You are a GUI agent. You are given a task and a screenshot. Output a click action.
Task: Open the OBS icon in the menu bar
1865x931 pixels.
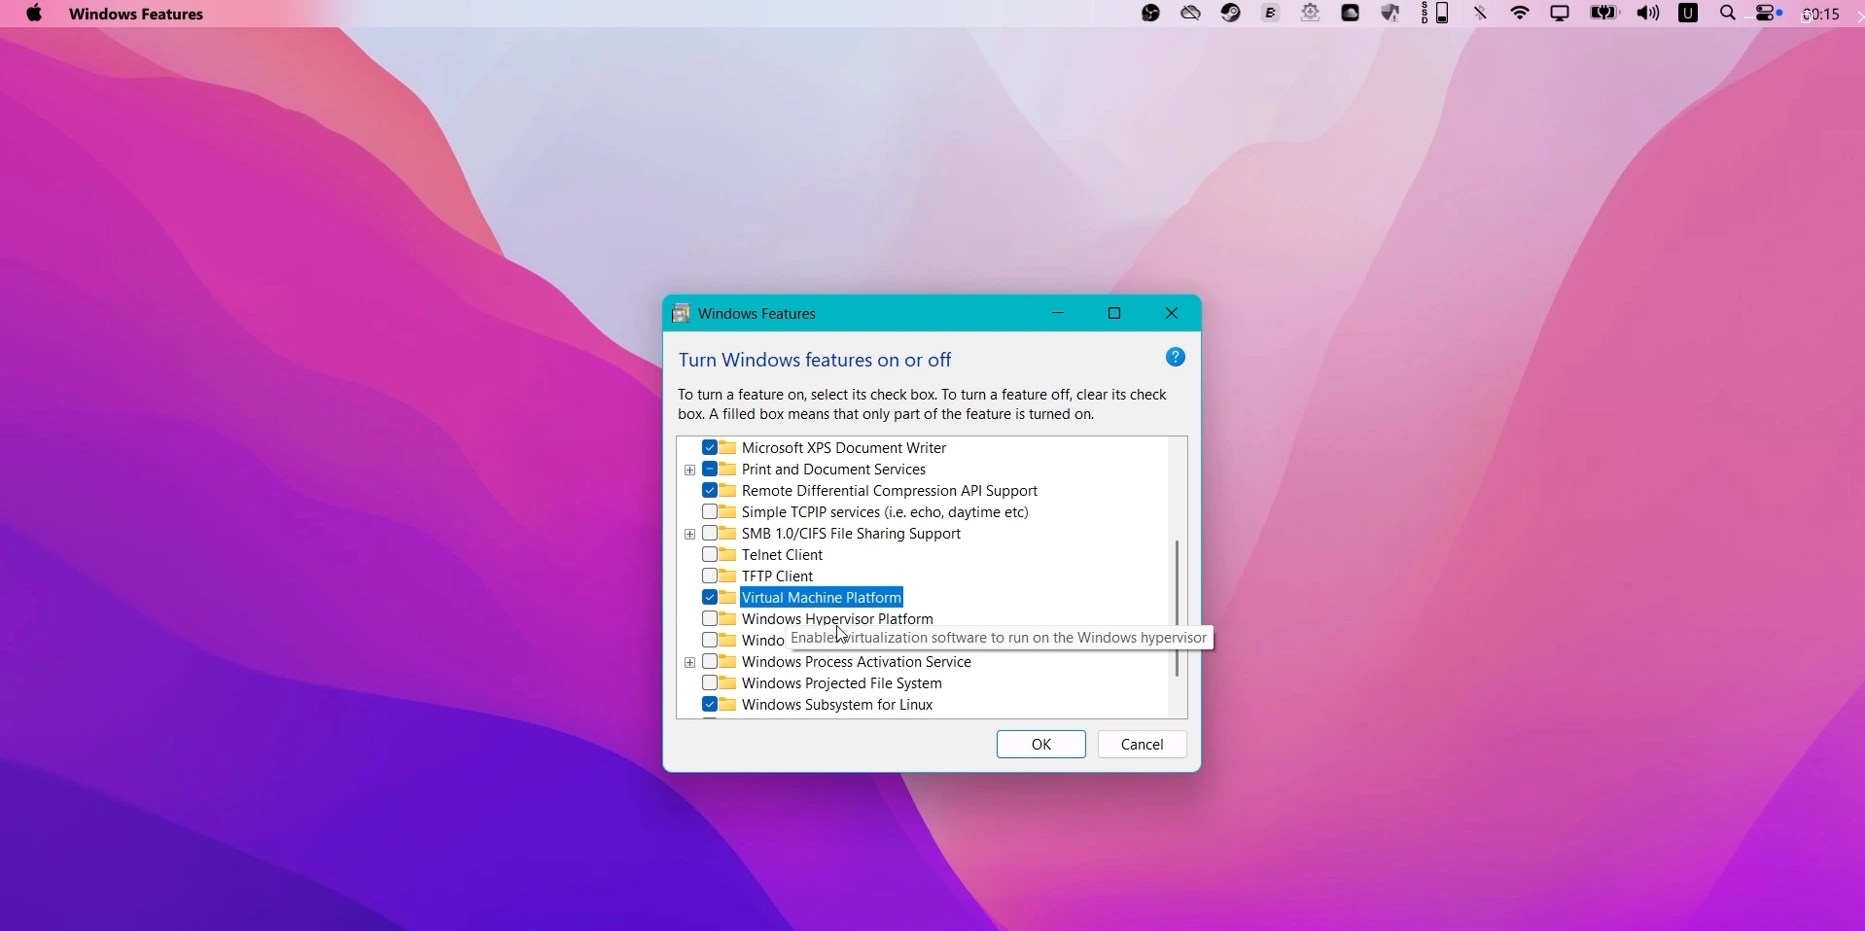tap(1151, 14)
